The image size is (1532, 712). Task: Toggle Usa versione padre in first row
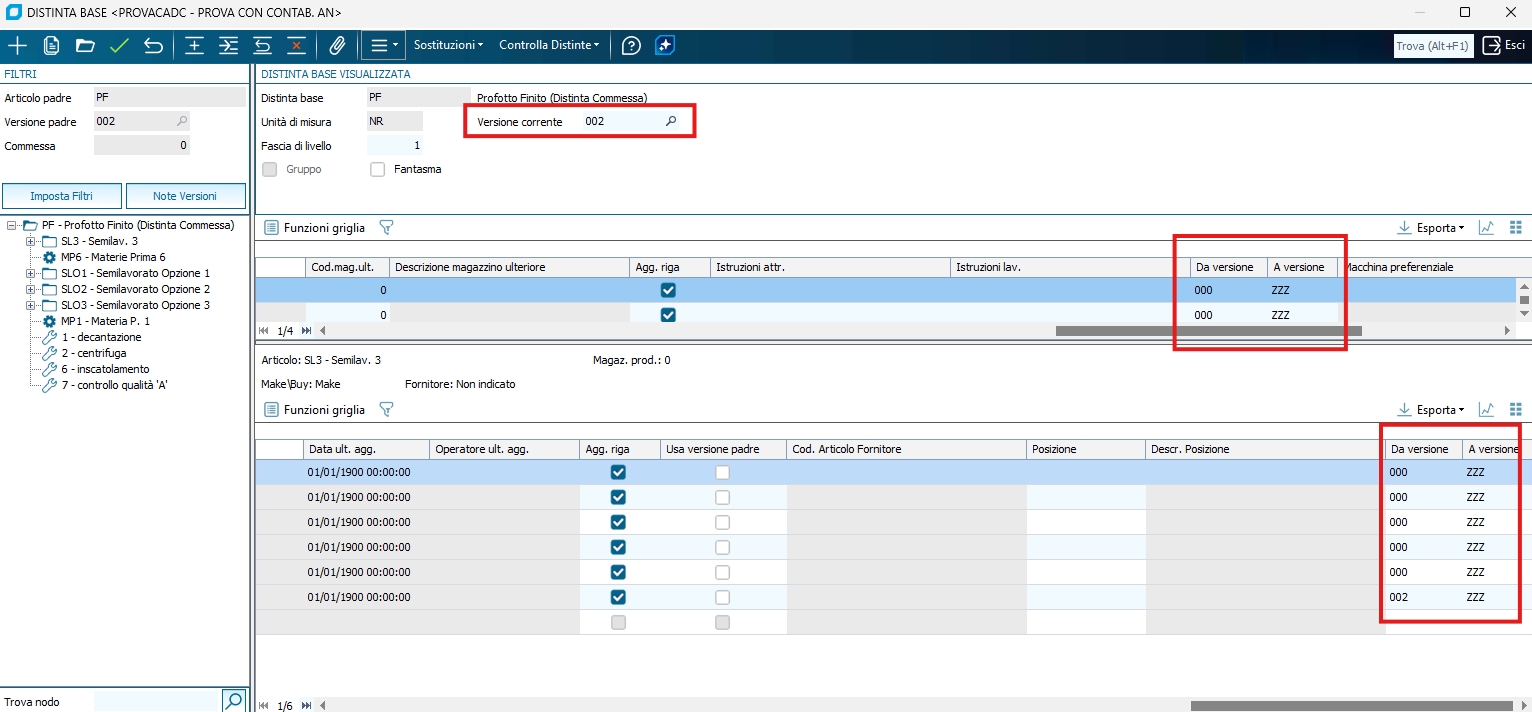click(x=722, y=473)
